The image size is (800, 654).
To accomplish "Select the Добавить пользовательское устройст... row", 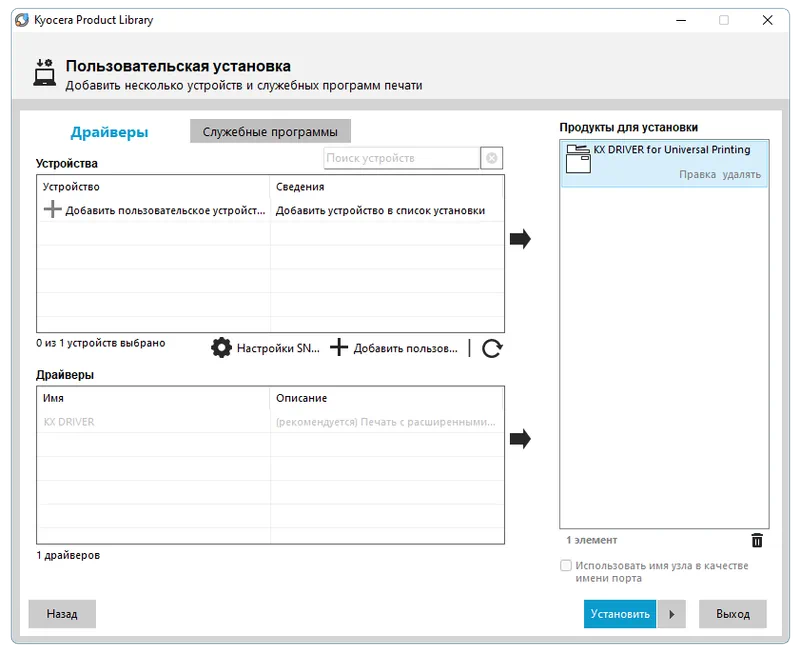I will 270,210.
